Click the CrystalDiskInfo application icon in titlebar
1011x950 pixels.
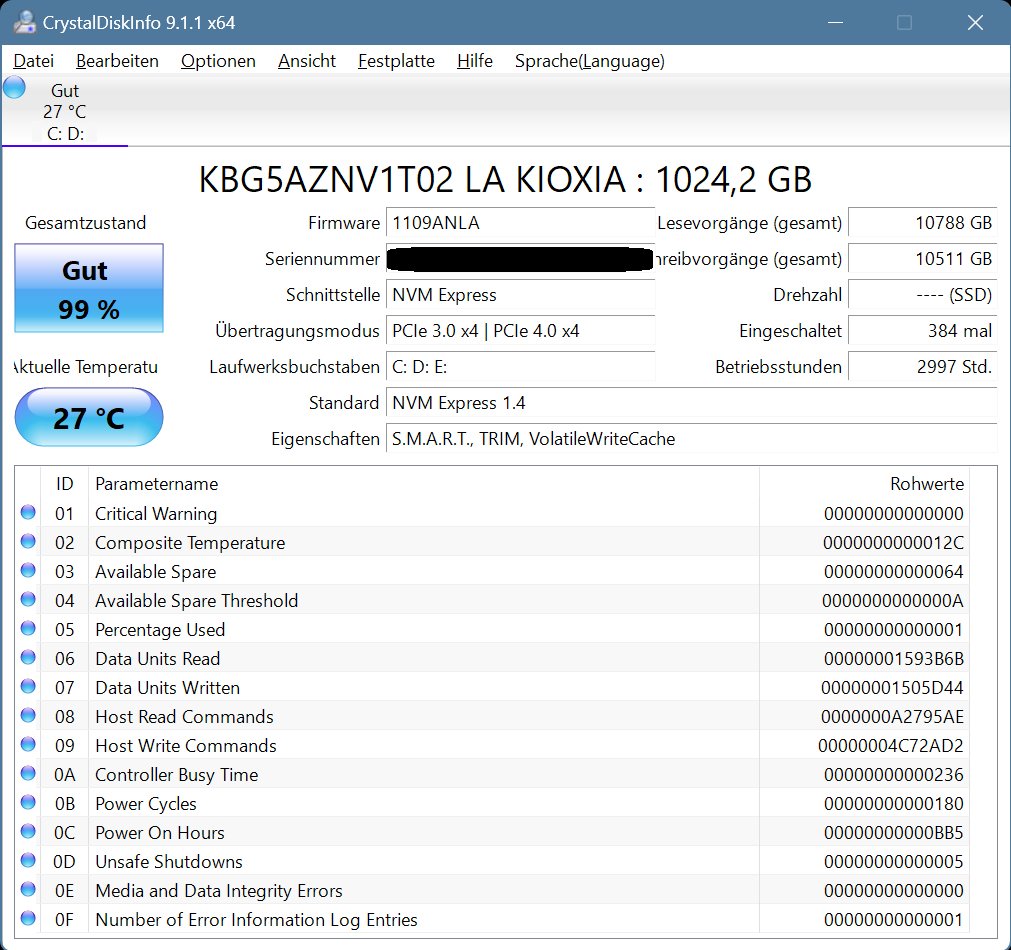(23, 21)
